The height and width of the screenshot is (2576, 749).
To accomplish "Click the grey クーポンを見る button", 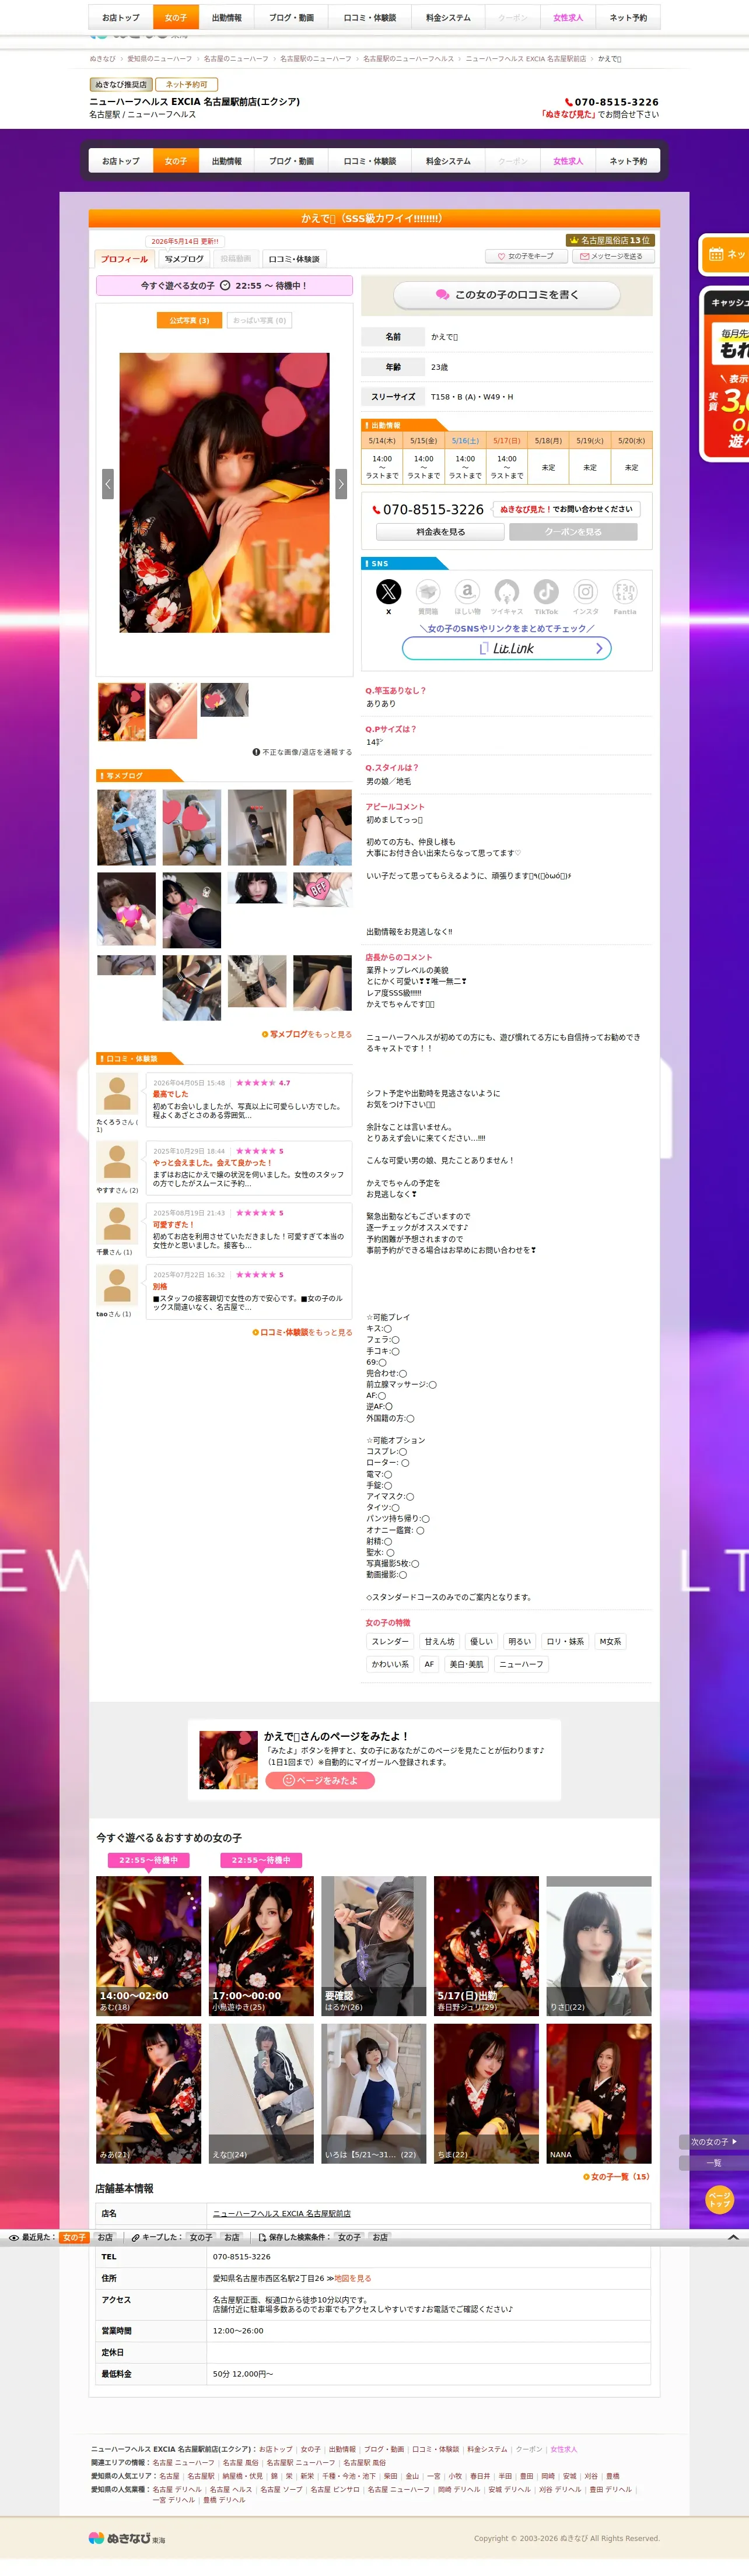I will click(573, 532).
